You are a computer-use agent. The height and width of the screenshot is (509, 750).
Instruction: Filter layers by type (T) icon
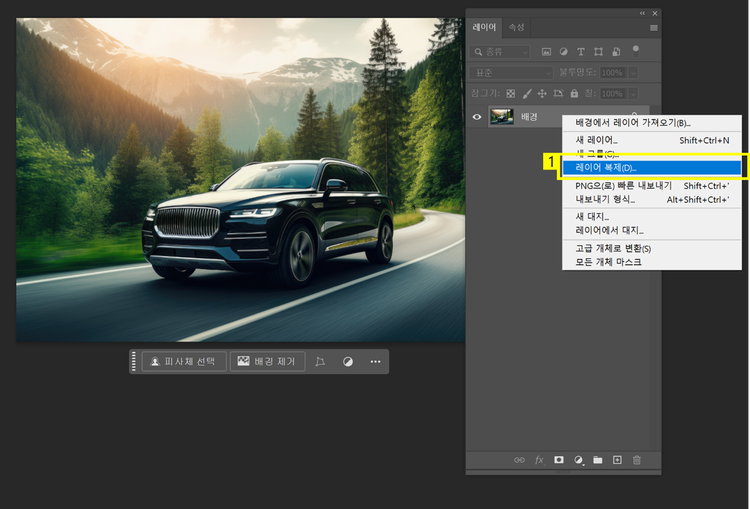(x=581, y=51)
